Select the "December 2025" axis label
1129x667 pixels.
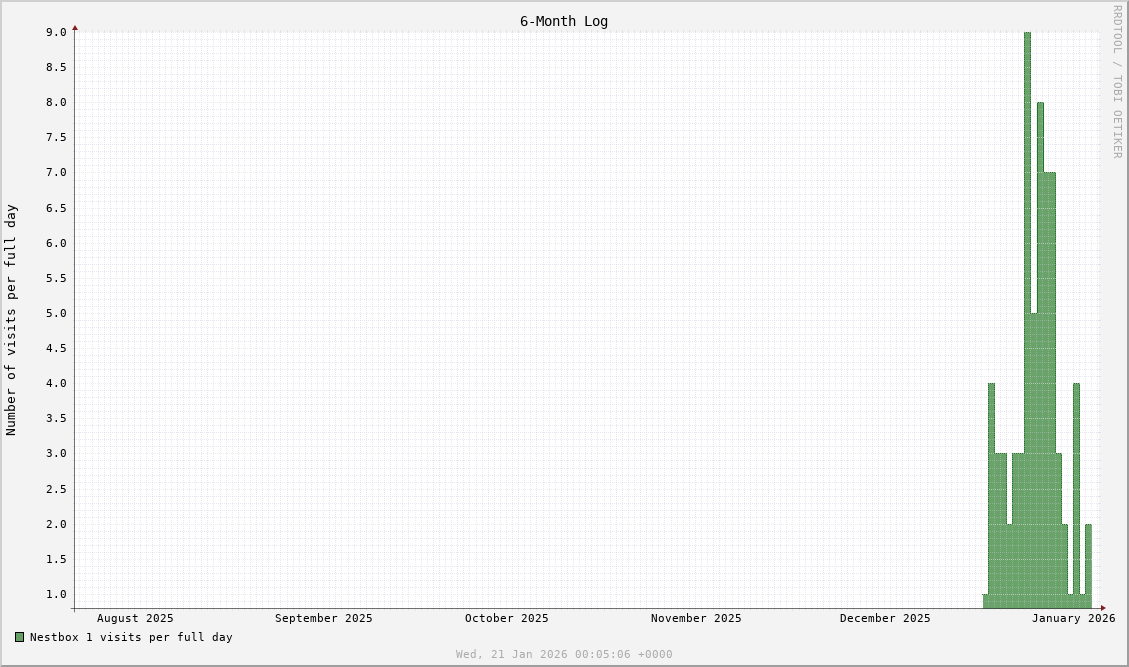click(884, 618)
